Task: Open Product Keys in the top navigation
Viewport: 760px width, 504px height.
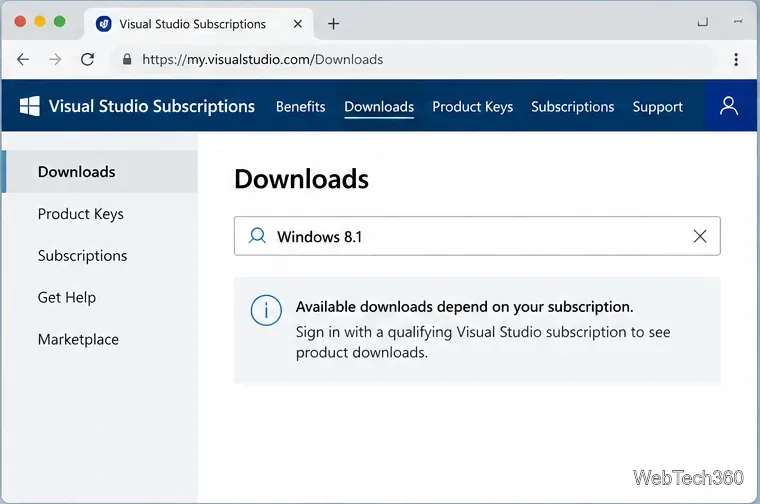Action: point(473,107)
